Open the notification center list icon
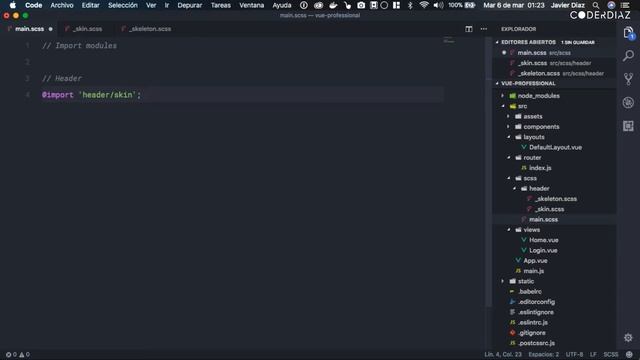The image size is (640, 360). point(625,5)
